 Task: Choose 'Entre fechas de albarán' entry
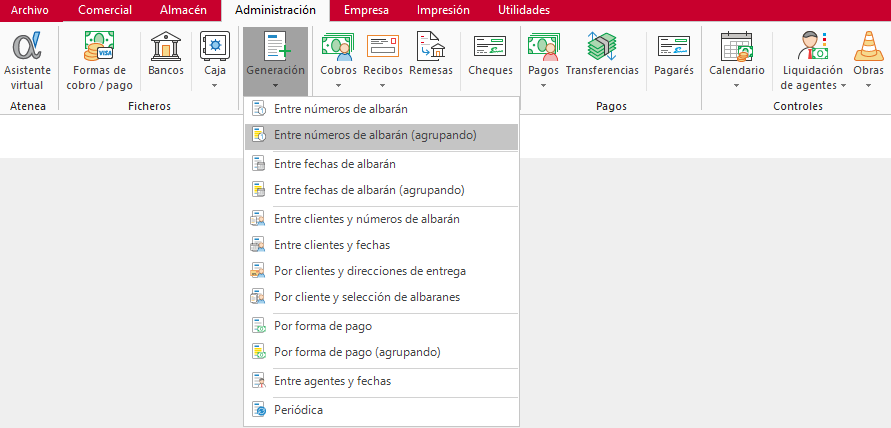(381, 164)
